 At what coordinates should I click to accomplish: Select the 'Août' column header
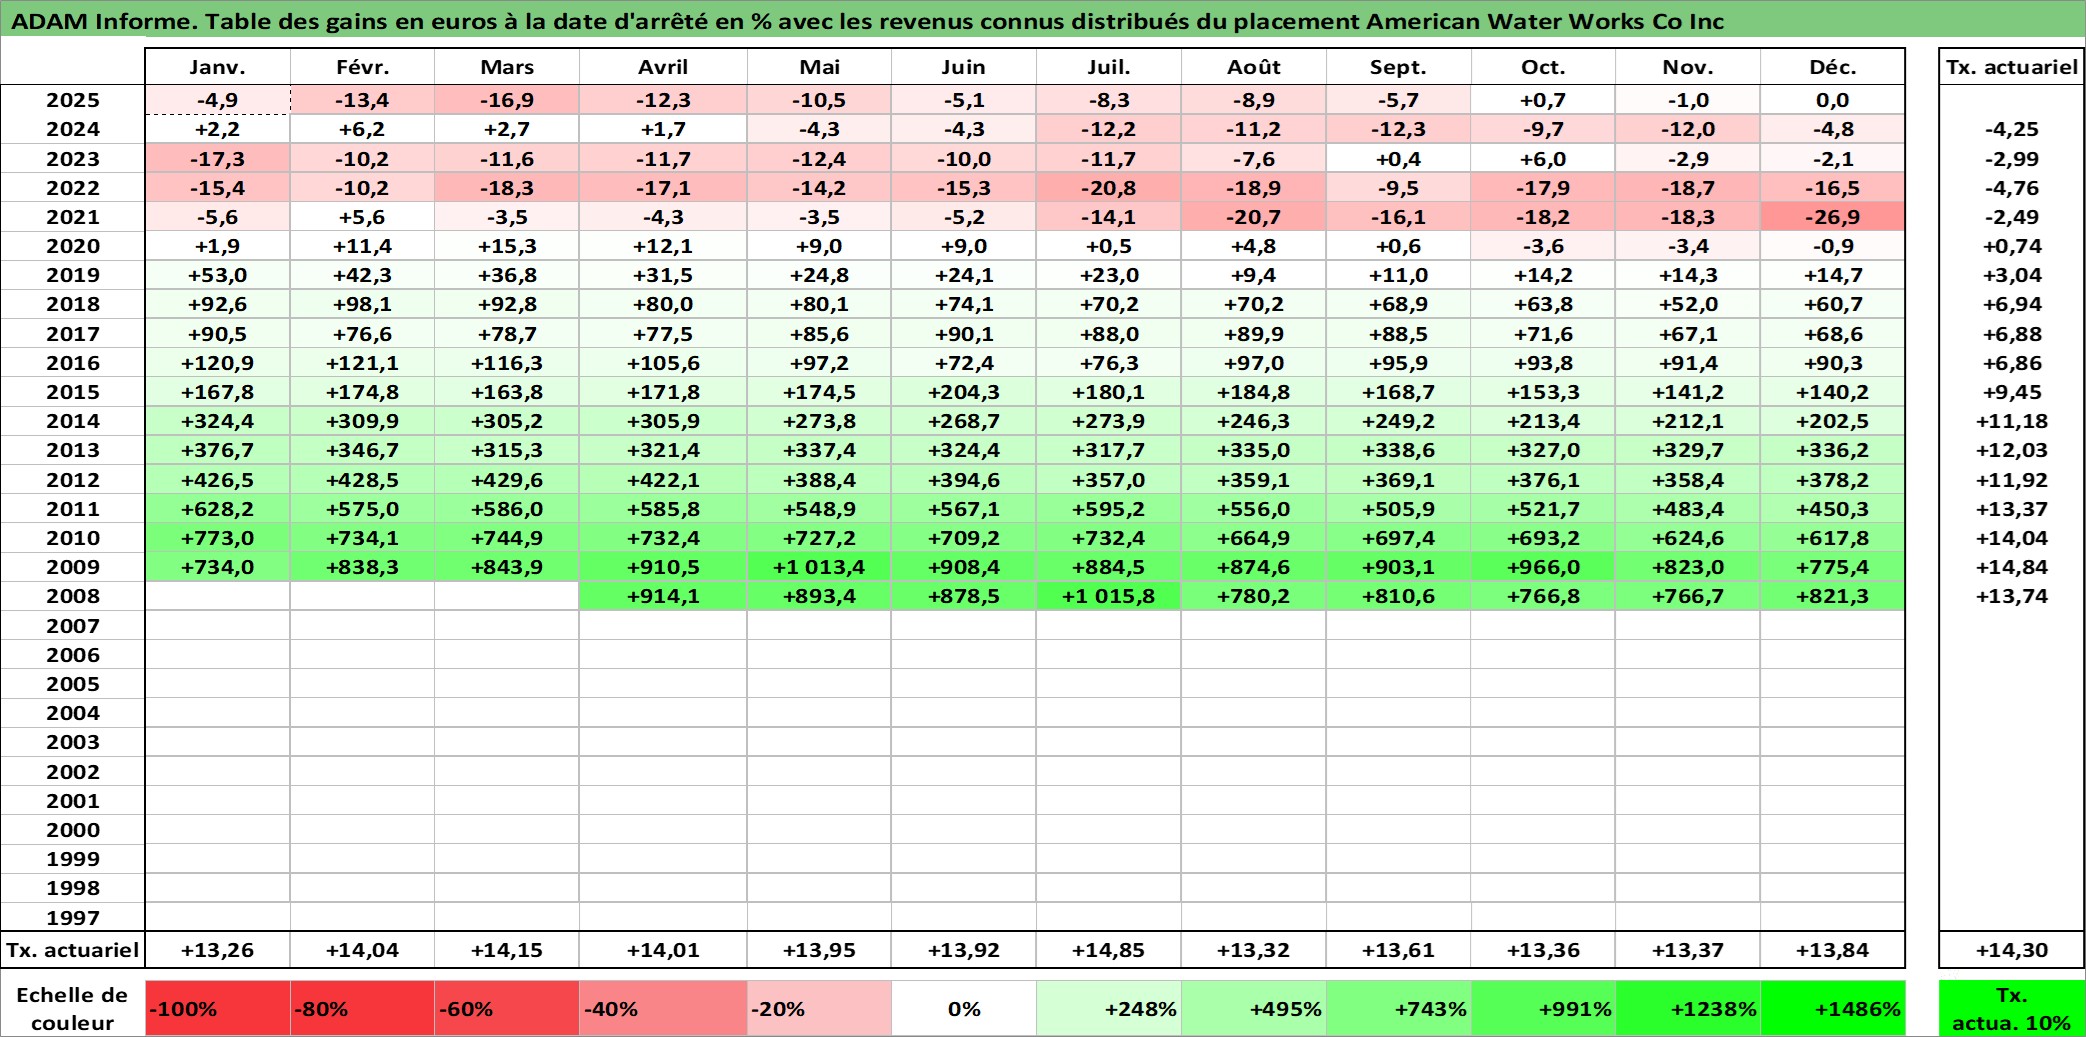1254,67
